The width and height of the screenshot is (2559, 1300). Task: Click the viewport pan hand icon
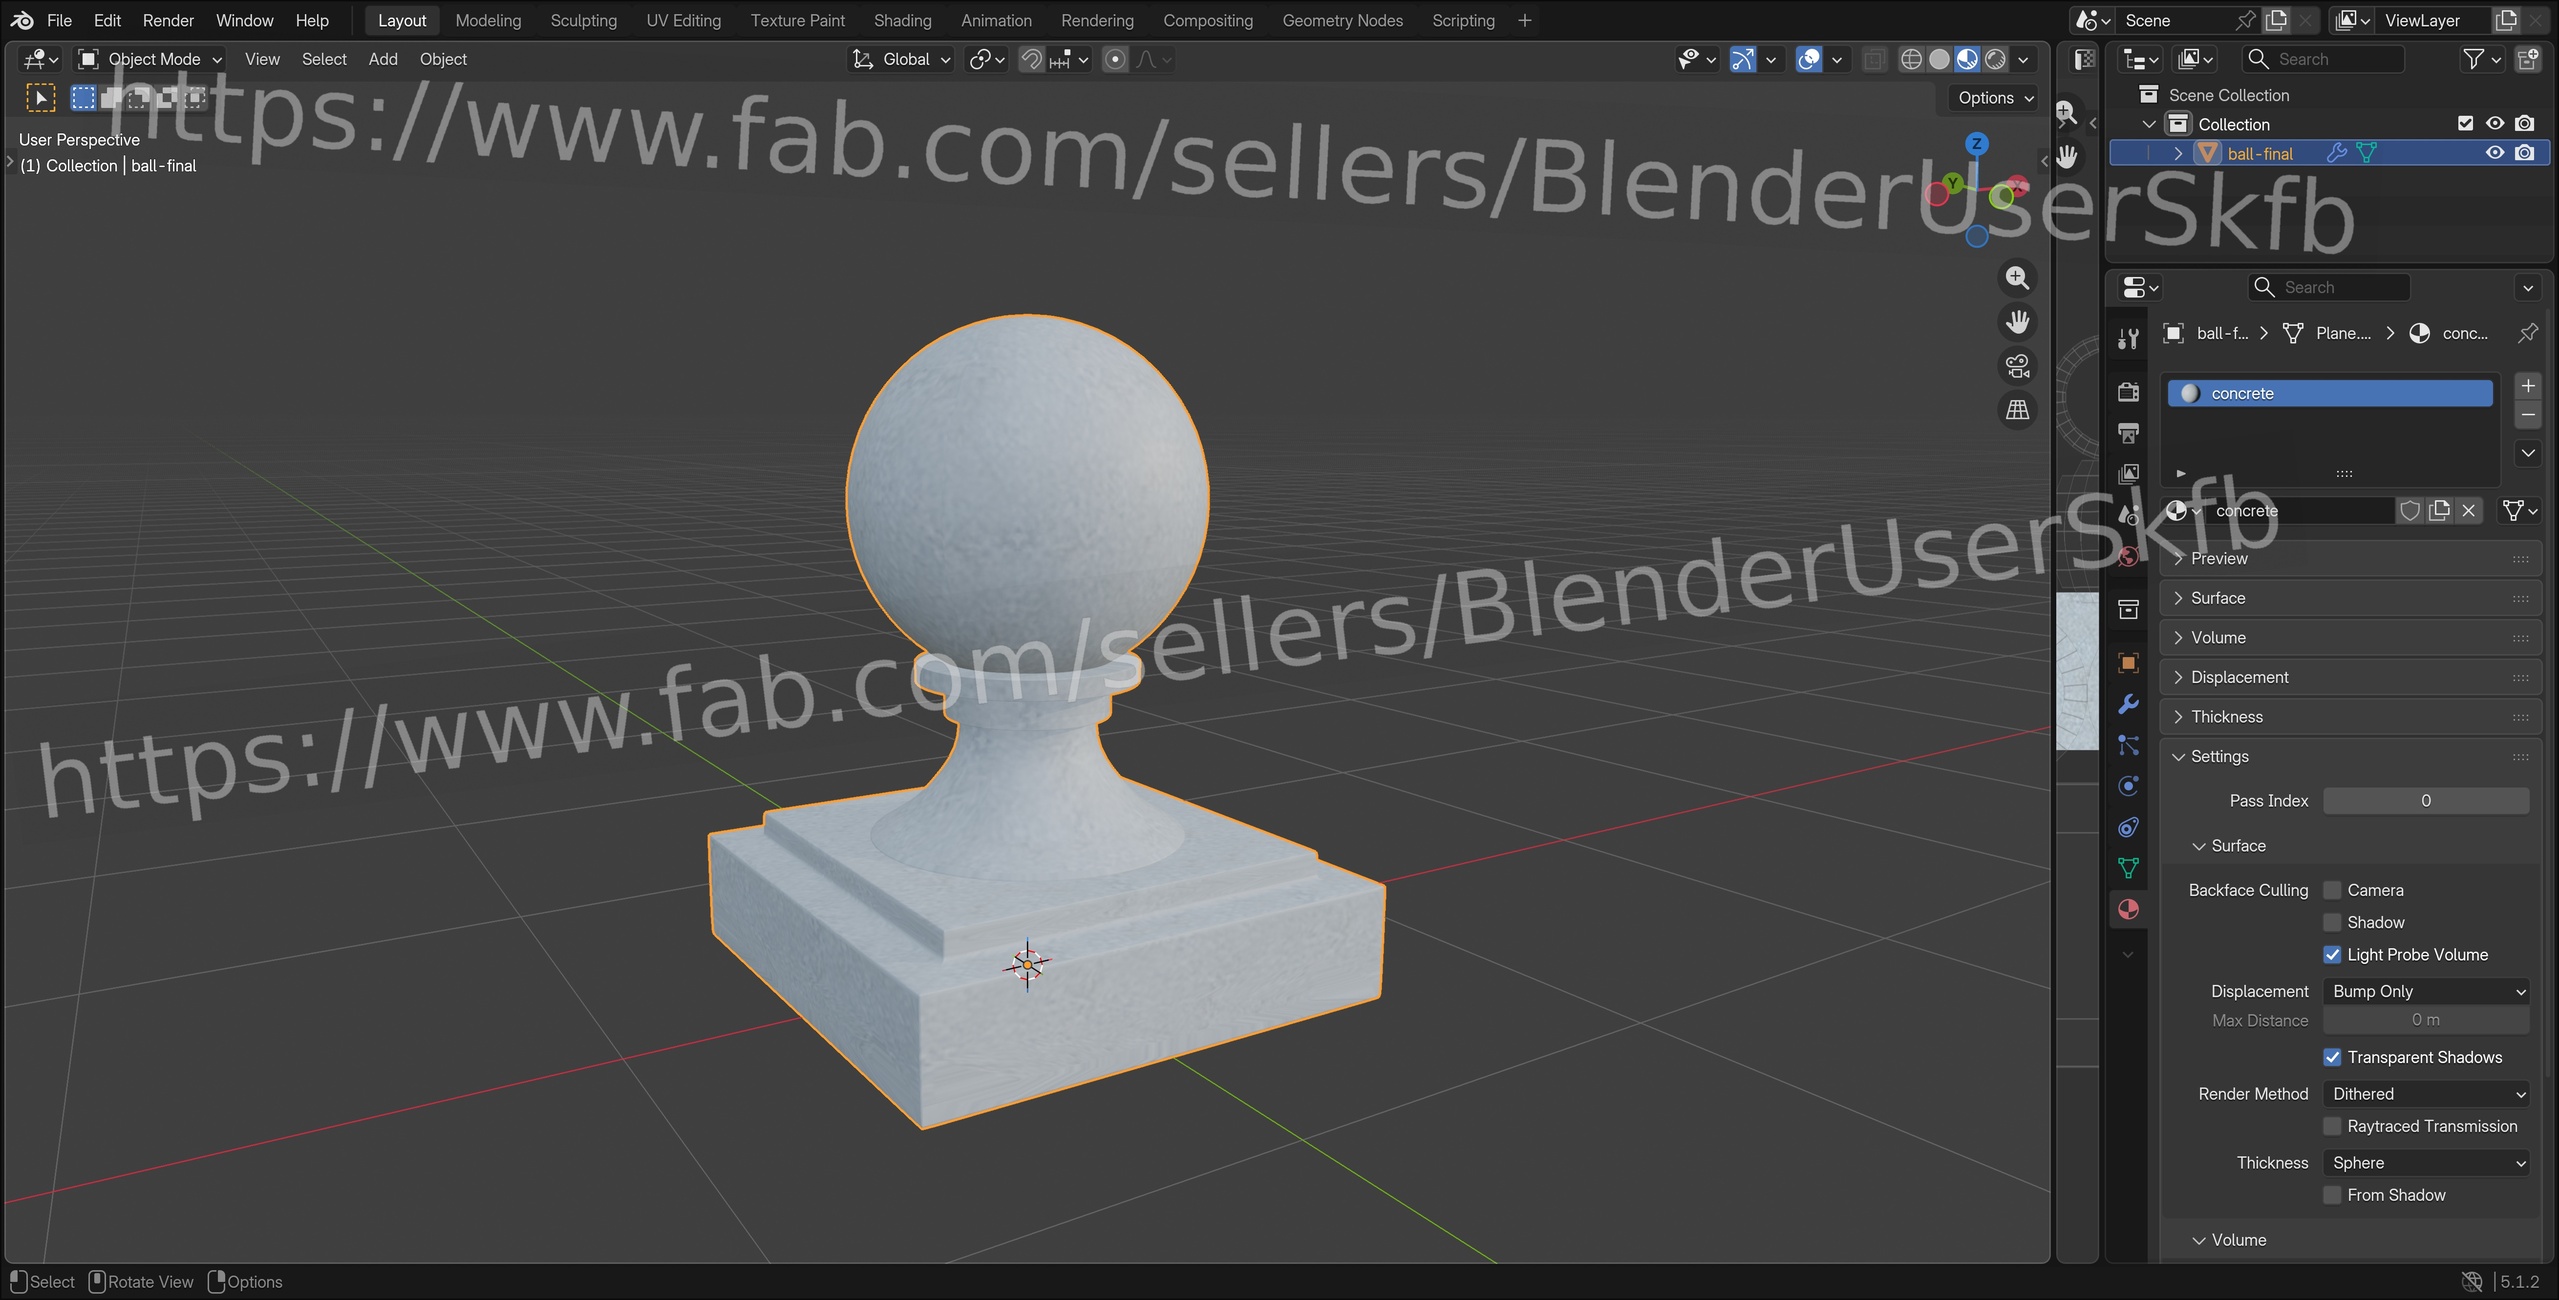pyautogui.click(x=2017, y=322)
